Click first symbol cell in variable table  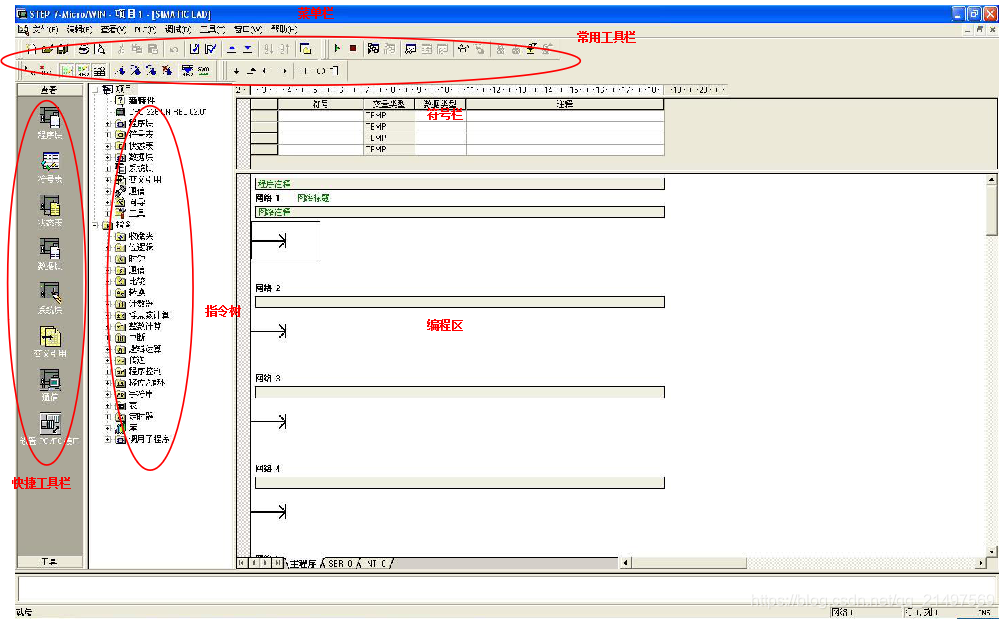320,115
